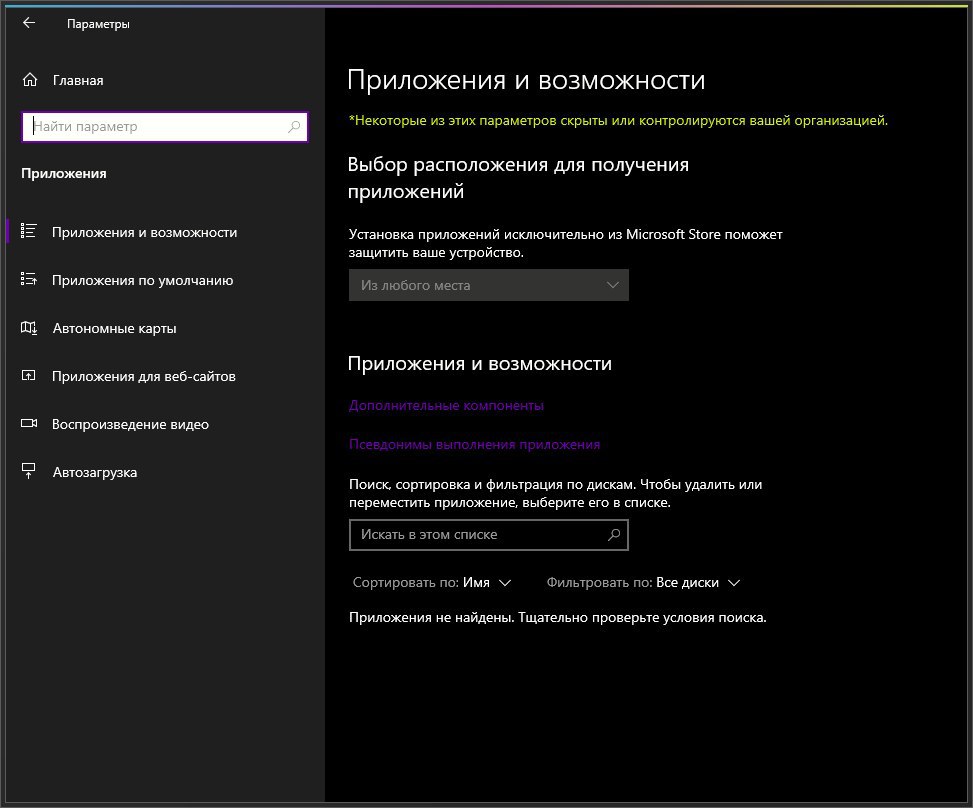Click Выбор расположения для получения приложений heading
Viewport: 973px width, 808px height.
(518, 177)
